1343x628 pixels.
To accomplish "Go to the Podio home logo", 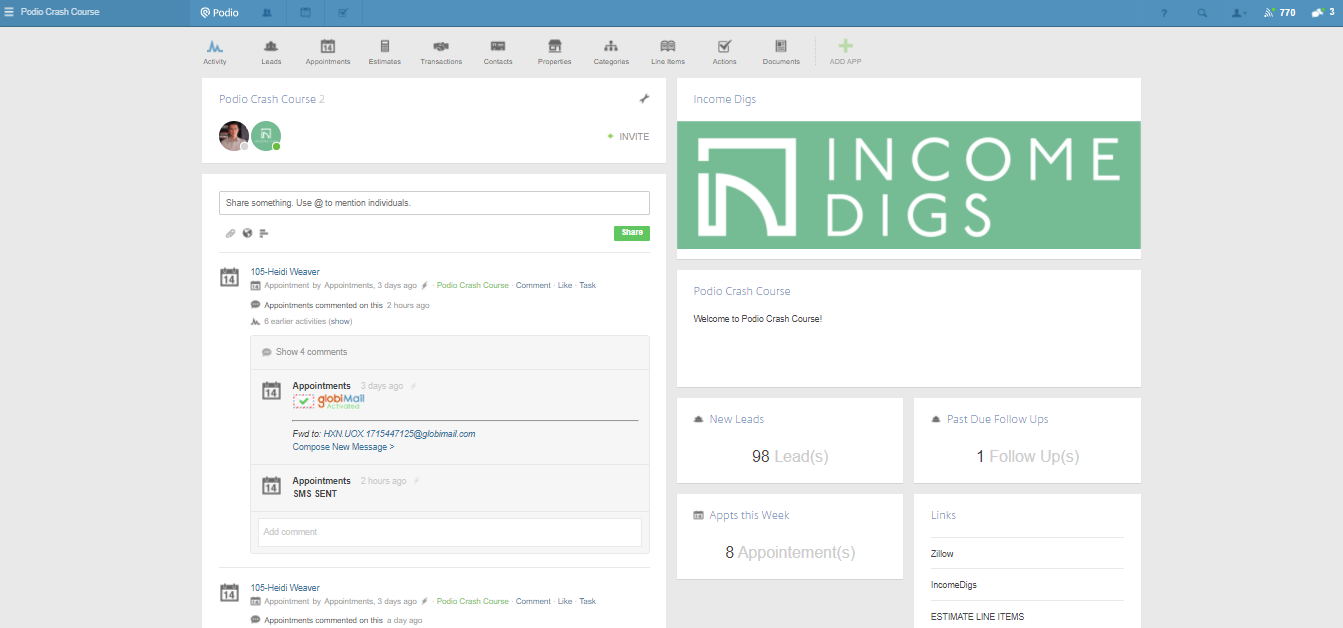I will [x=219, y=13].
